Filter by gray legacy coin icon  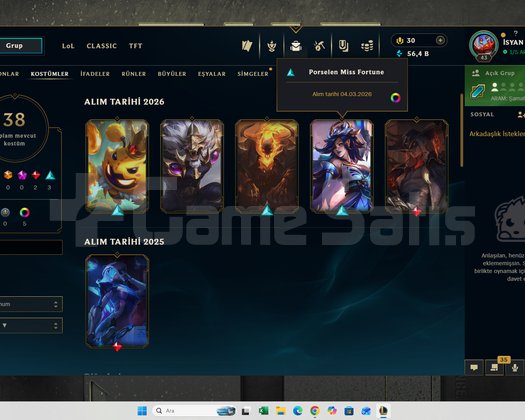coord(5,212)
